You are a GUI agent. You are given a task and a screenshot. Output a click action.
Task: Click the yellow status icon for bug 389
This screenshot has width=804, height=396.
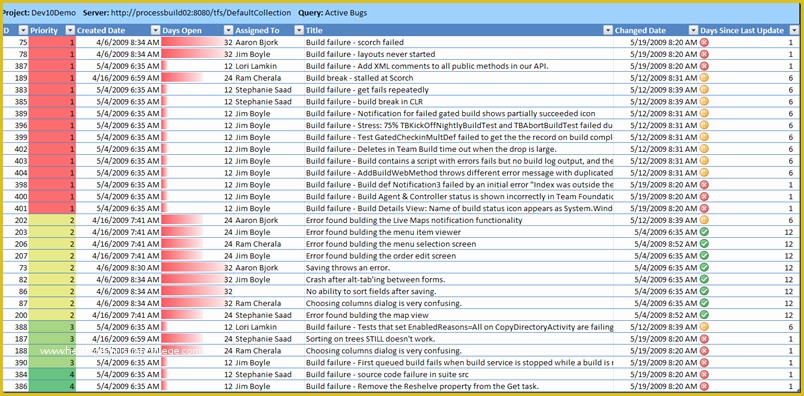click(x=705, y=113)
